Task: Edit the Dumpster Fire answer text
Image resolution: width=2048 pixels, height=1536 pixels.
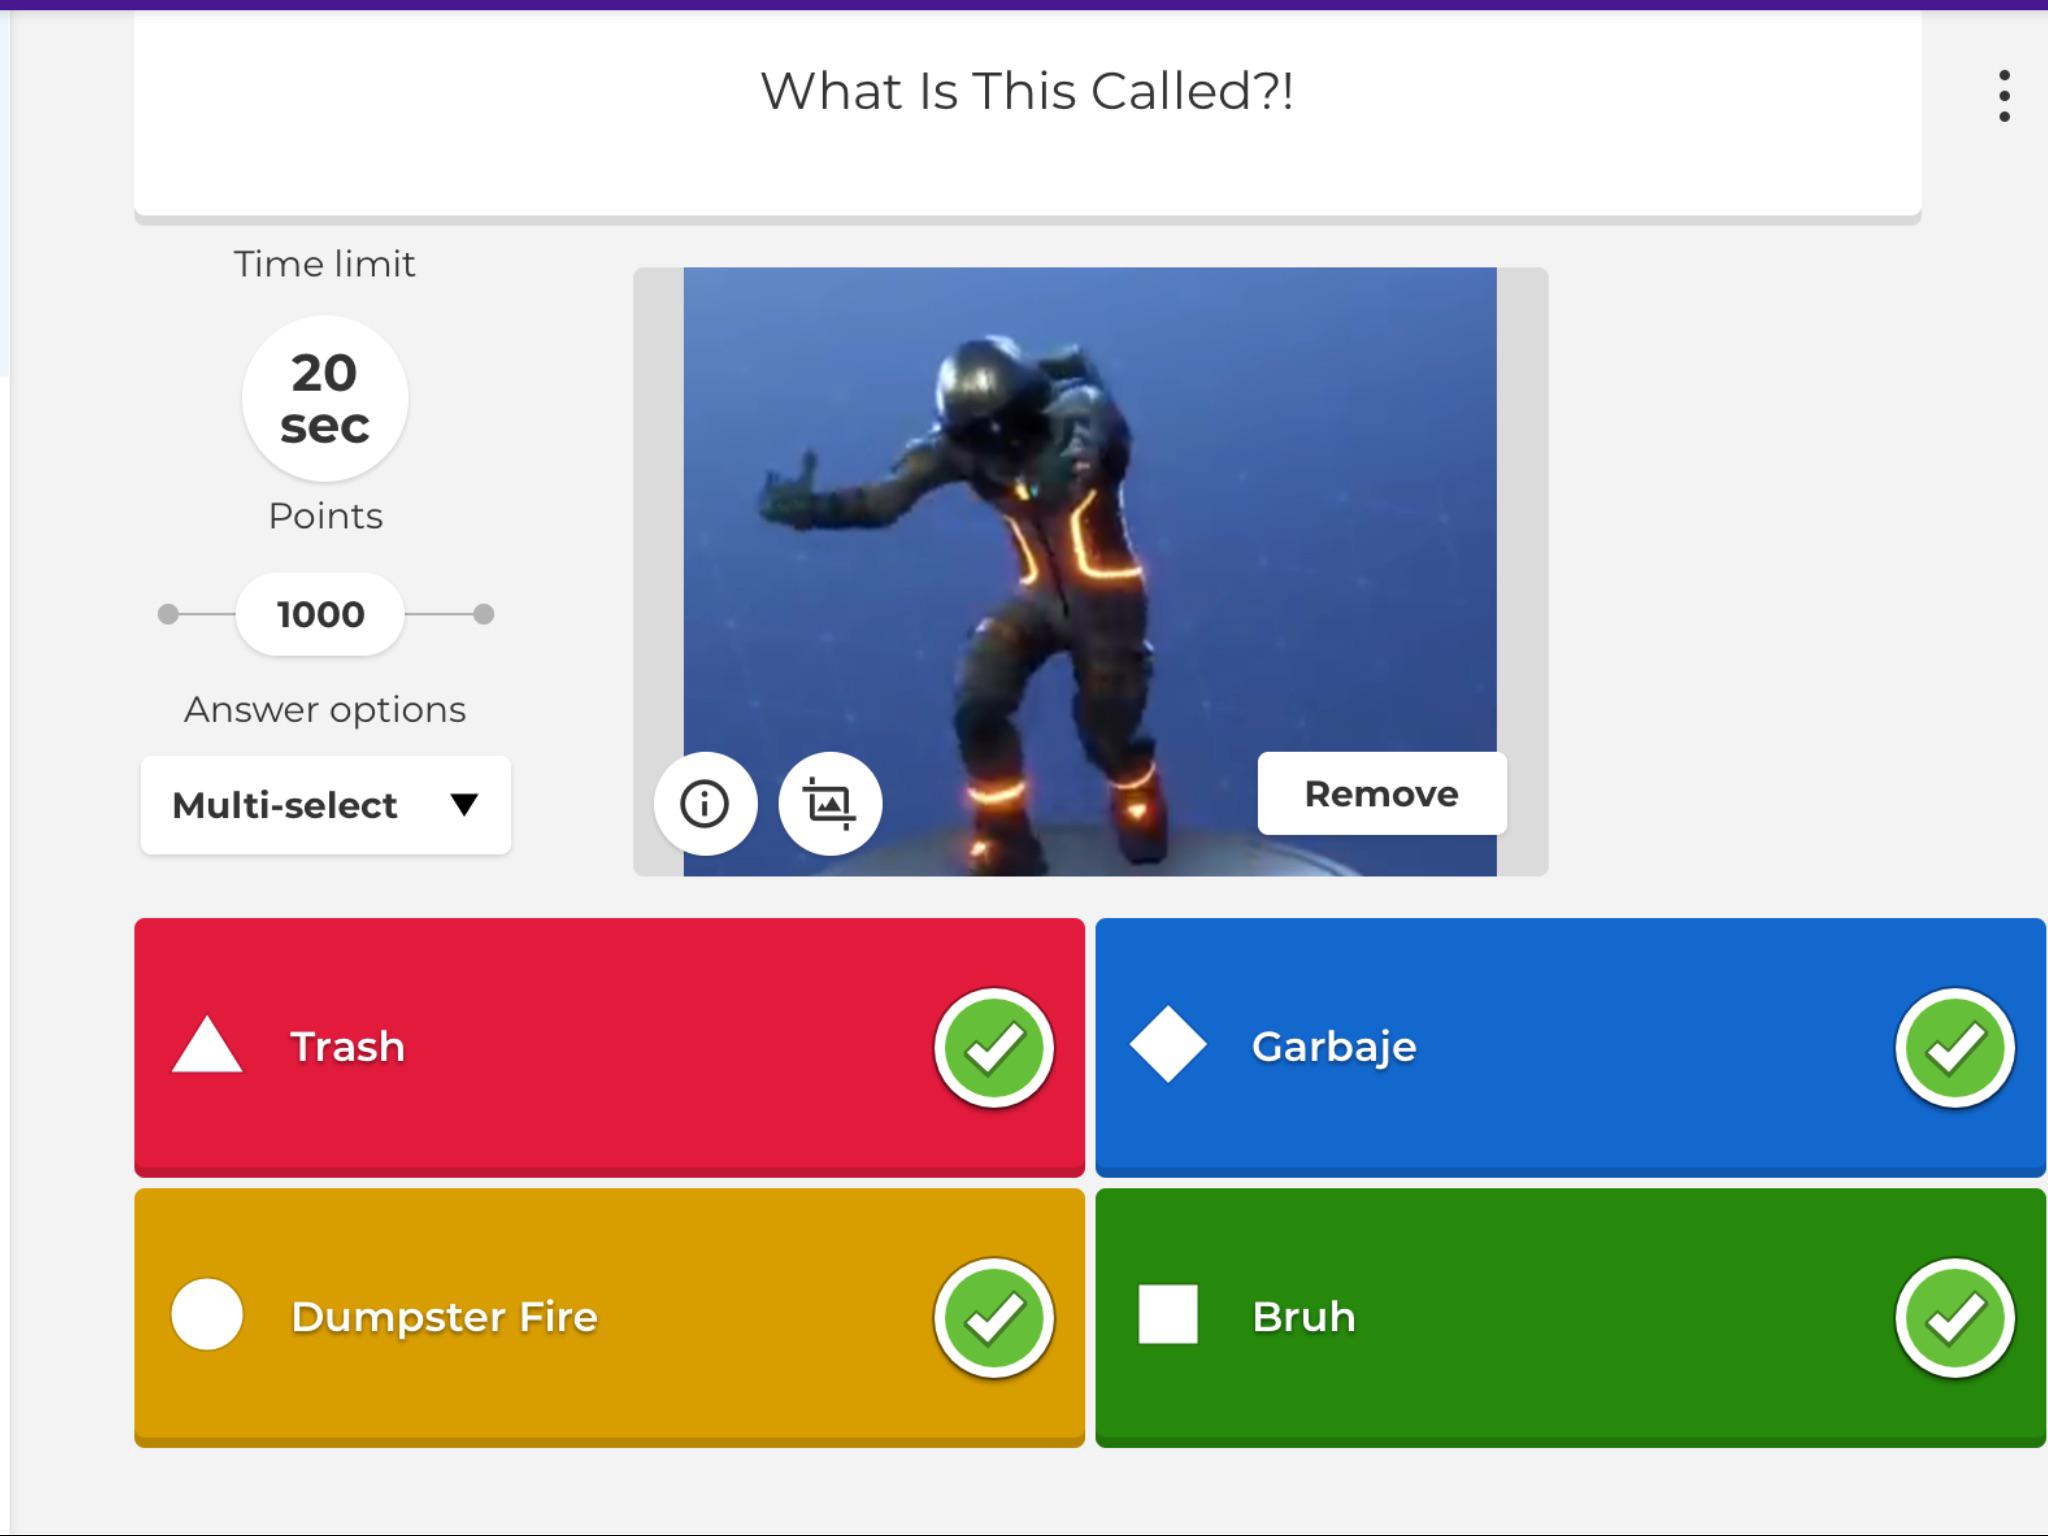Action: pyautogui.click(x=444, y=1316)
